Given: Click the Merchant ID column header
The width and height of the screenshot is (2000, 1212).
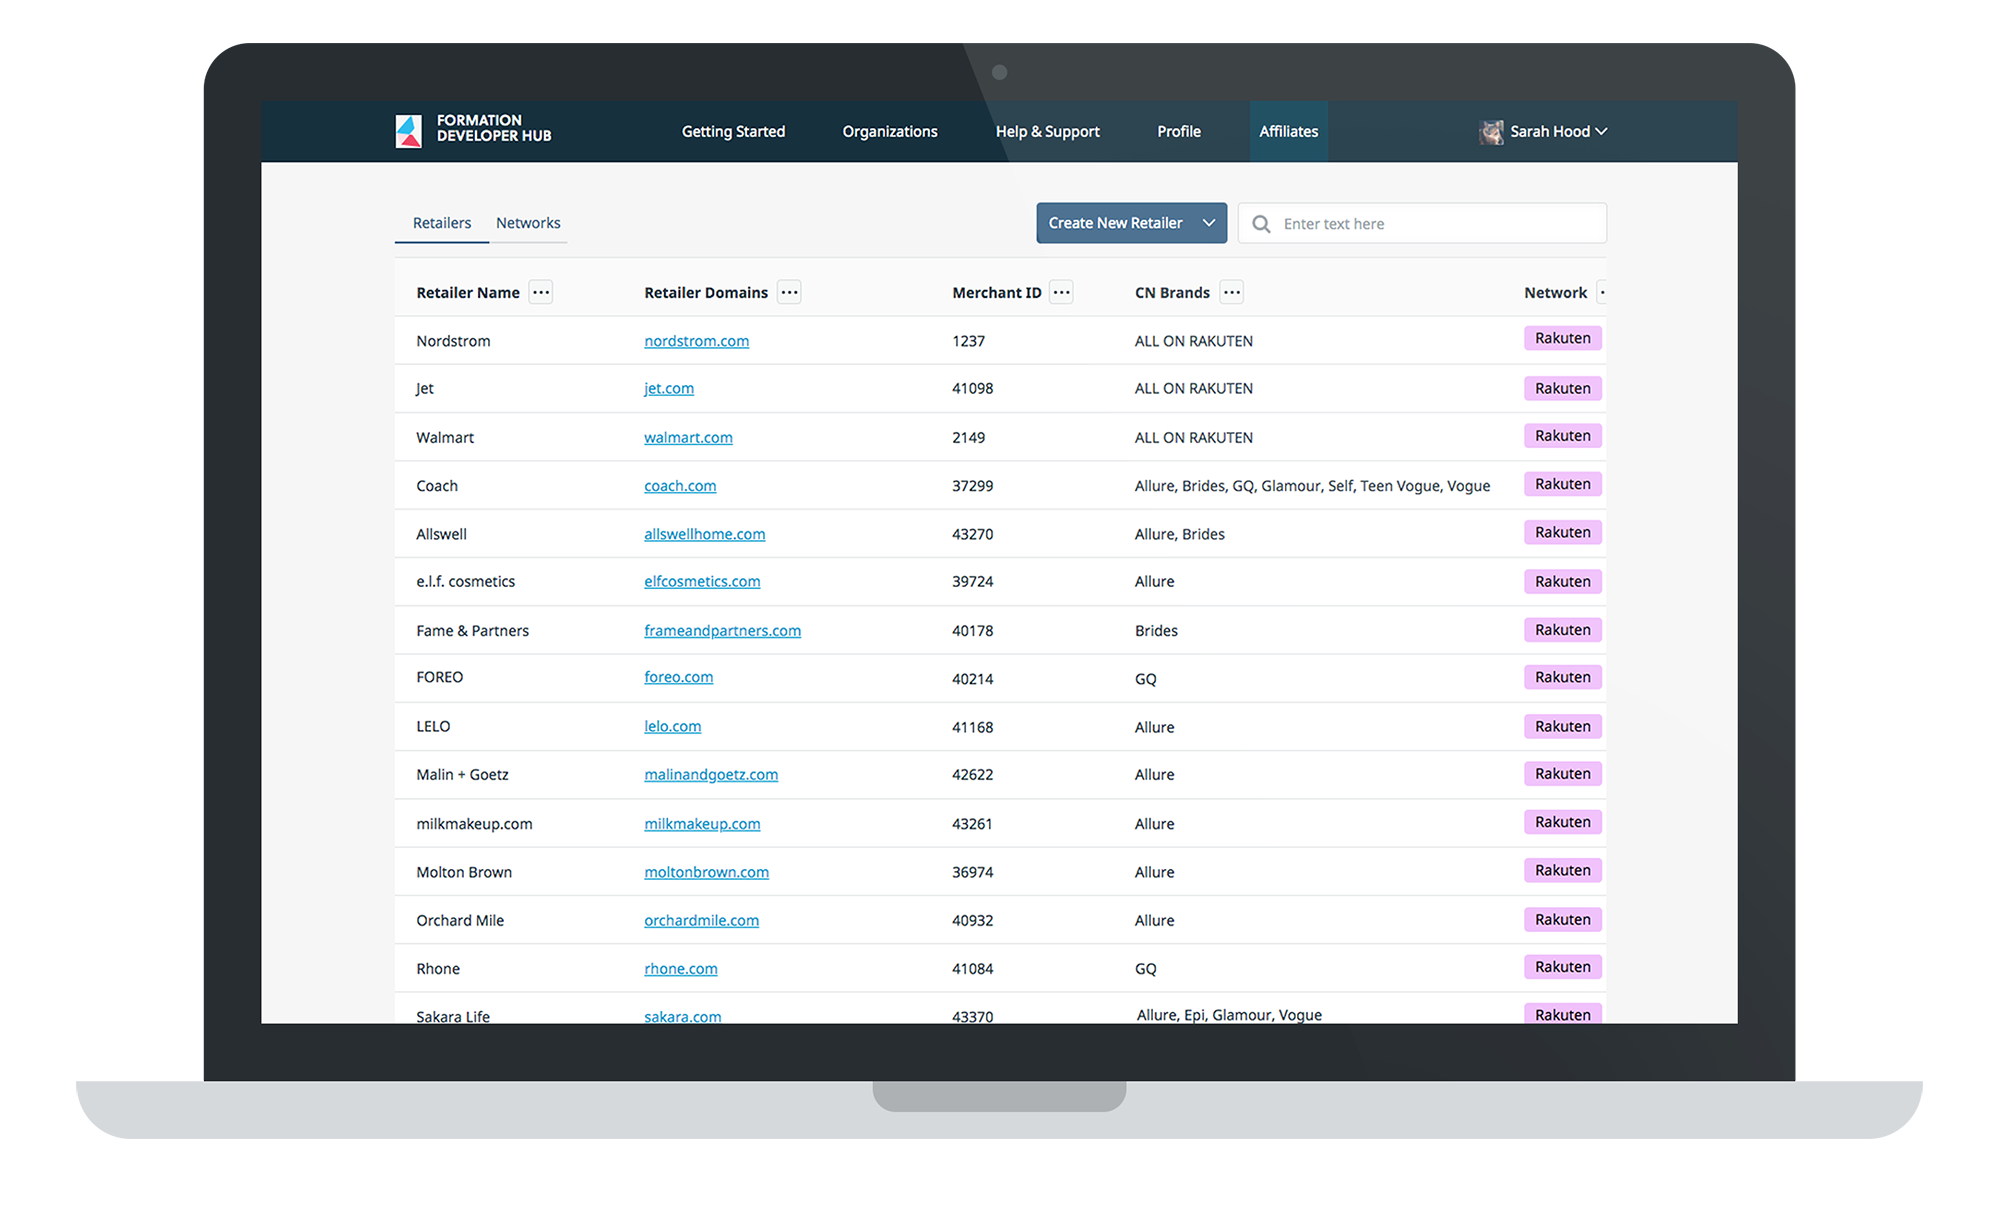Looking at the screenshot, I should pos(997,292).
